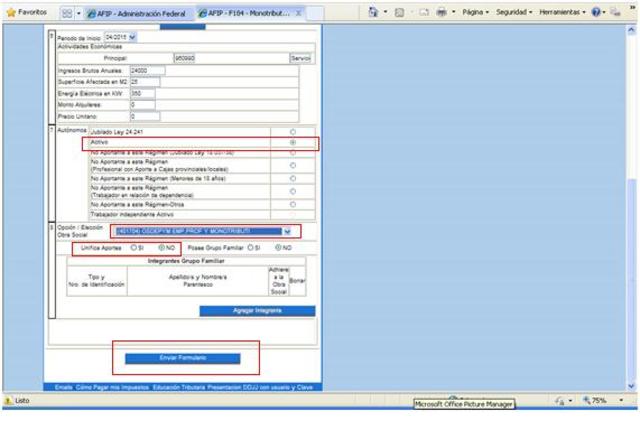
Task: Click the toolbar overflow chevron
Action: (x=633, y=7)
